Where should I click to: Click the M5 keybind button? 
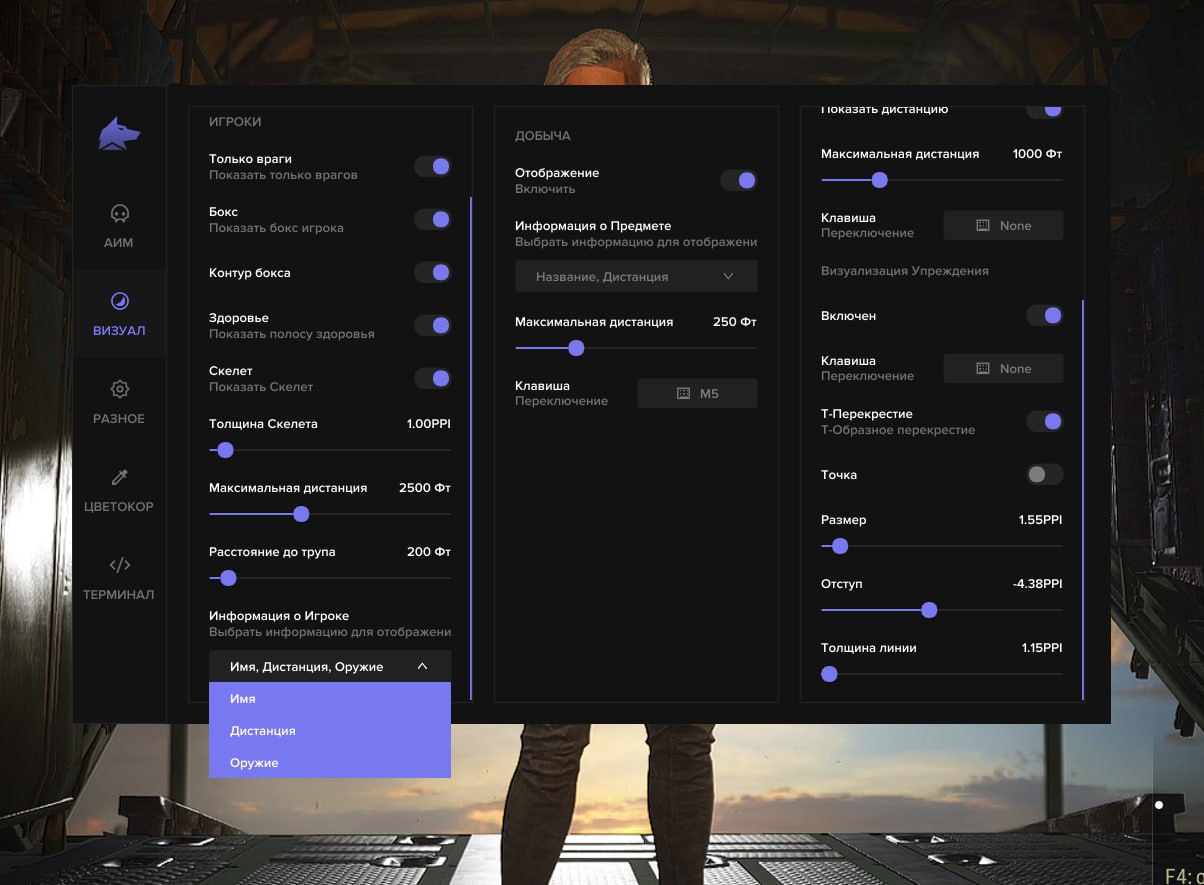[x=697, y=394]
